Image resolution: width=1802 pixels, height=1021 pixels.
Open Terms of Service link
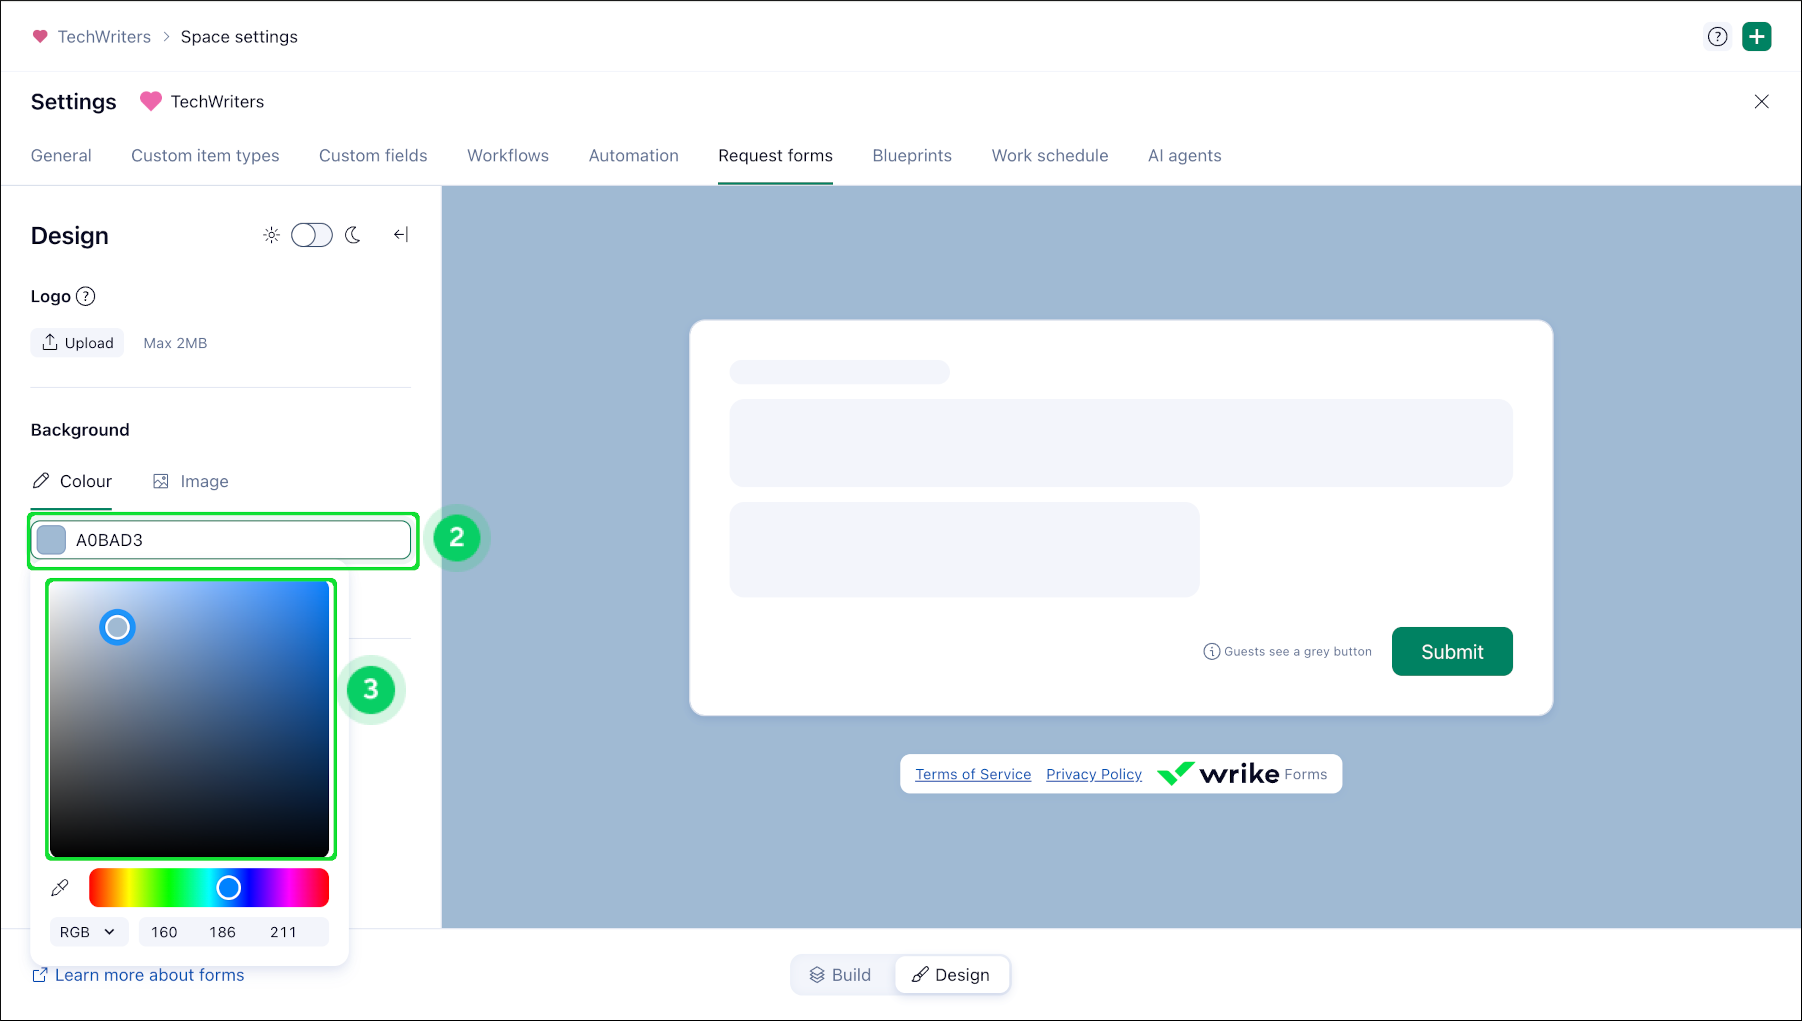(x=973, y=774)
